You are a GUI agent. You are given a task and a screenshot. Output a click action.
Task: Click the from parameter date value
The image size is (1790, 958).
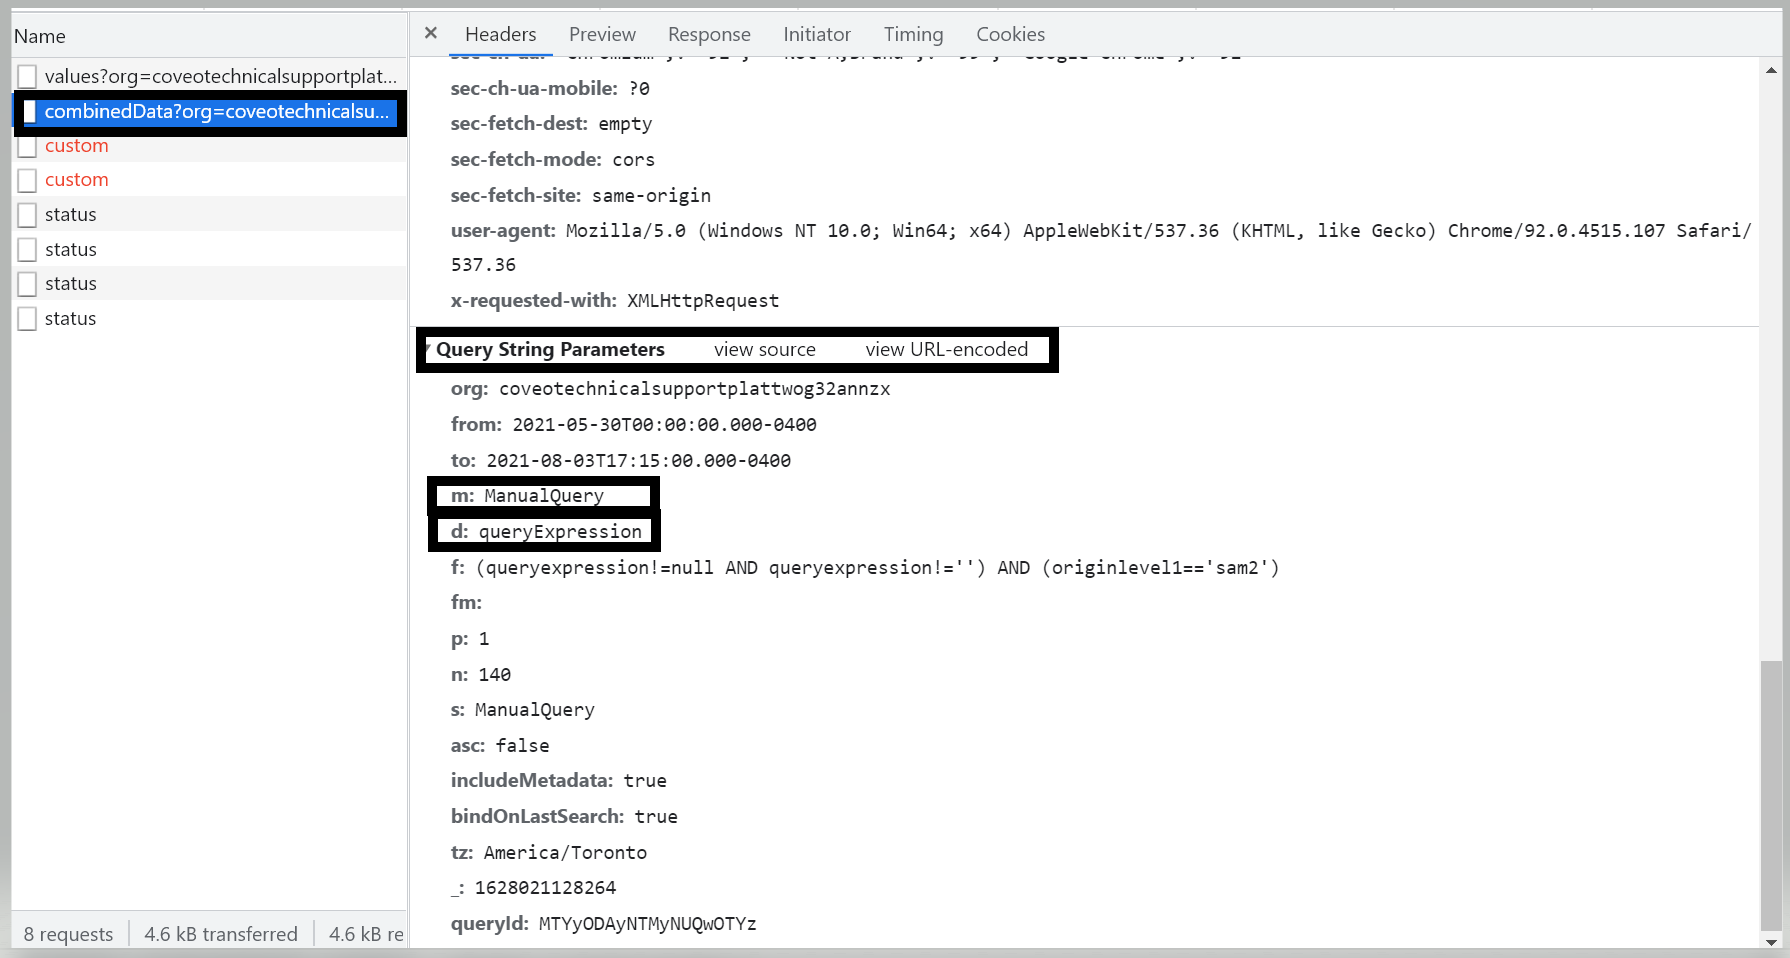click(x=665, y=425)
